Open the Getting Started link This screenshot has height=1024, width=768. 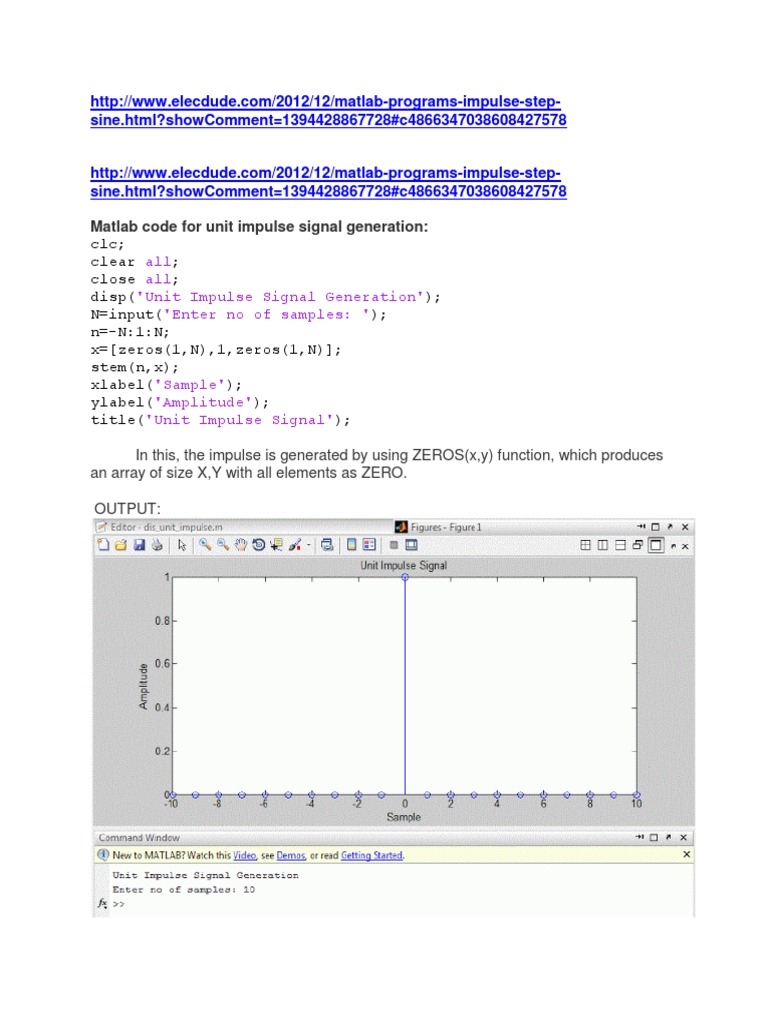(x=372, y=855)
